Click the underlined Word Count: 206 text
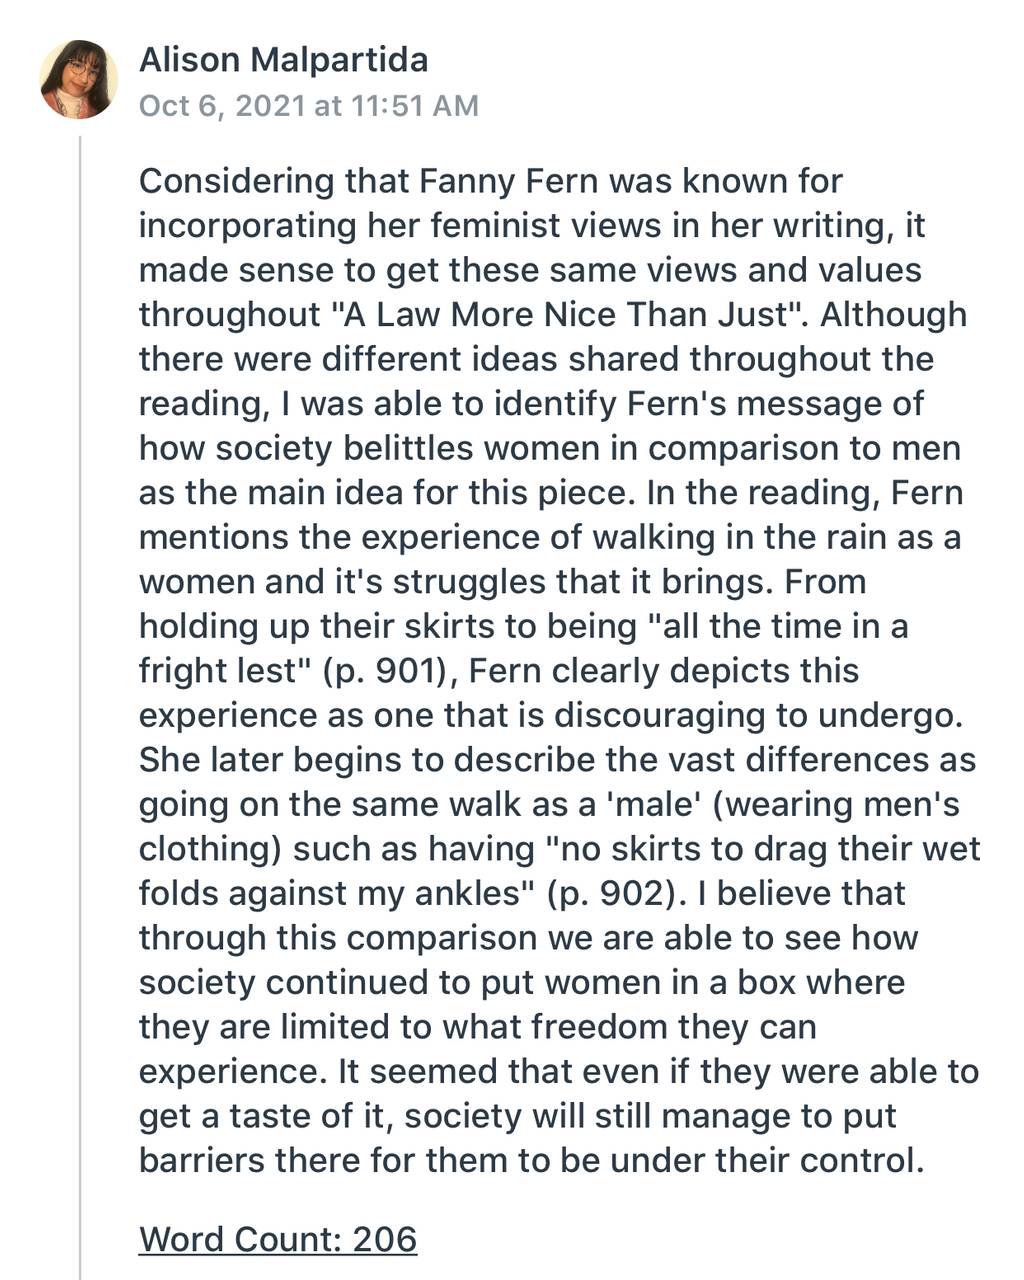This screenshot has width=1024, height=1280. (x=278, y=1239)
